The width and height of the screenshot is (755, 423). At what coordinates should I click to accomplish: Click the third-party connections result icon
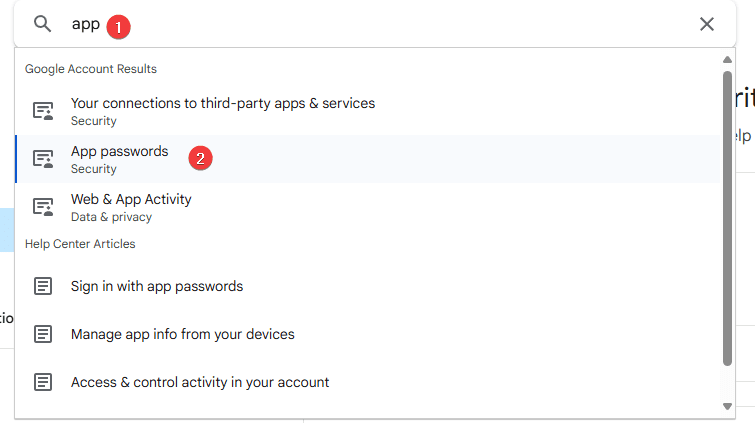click(x=43, y=111)
